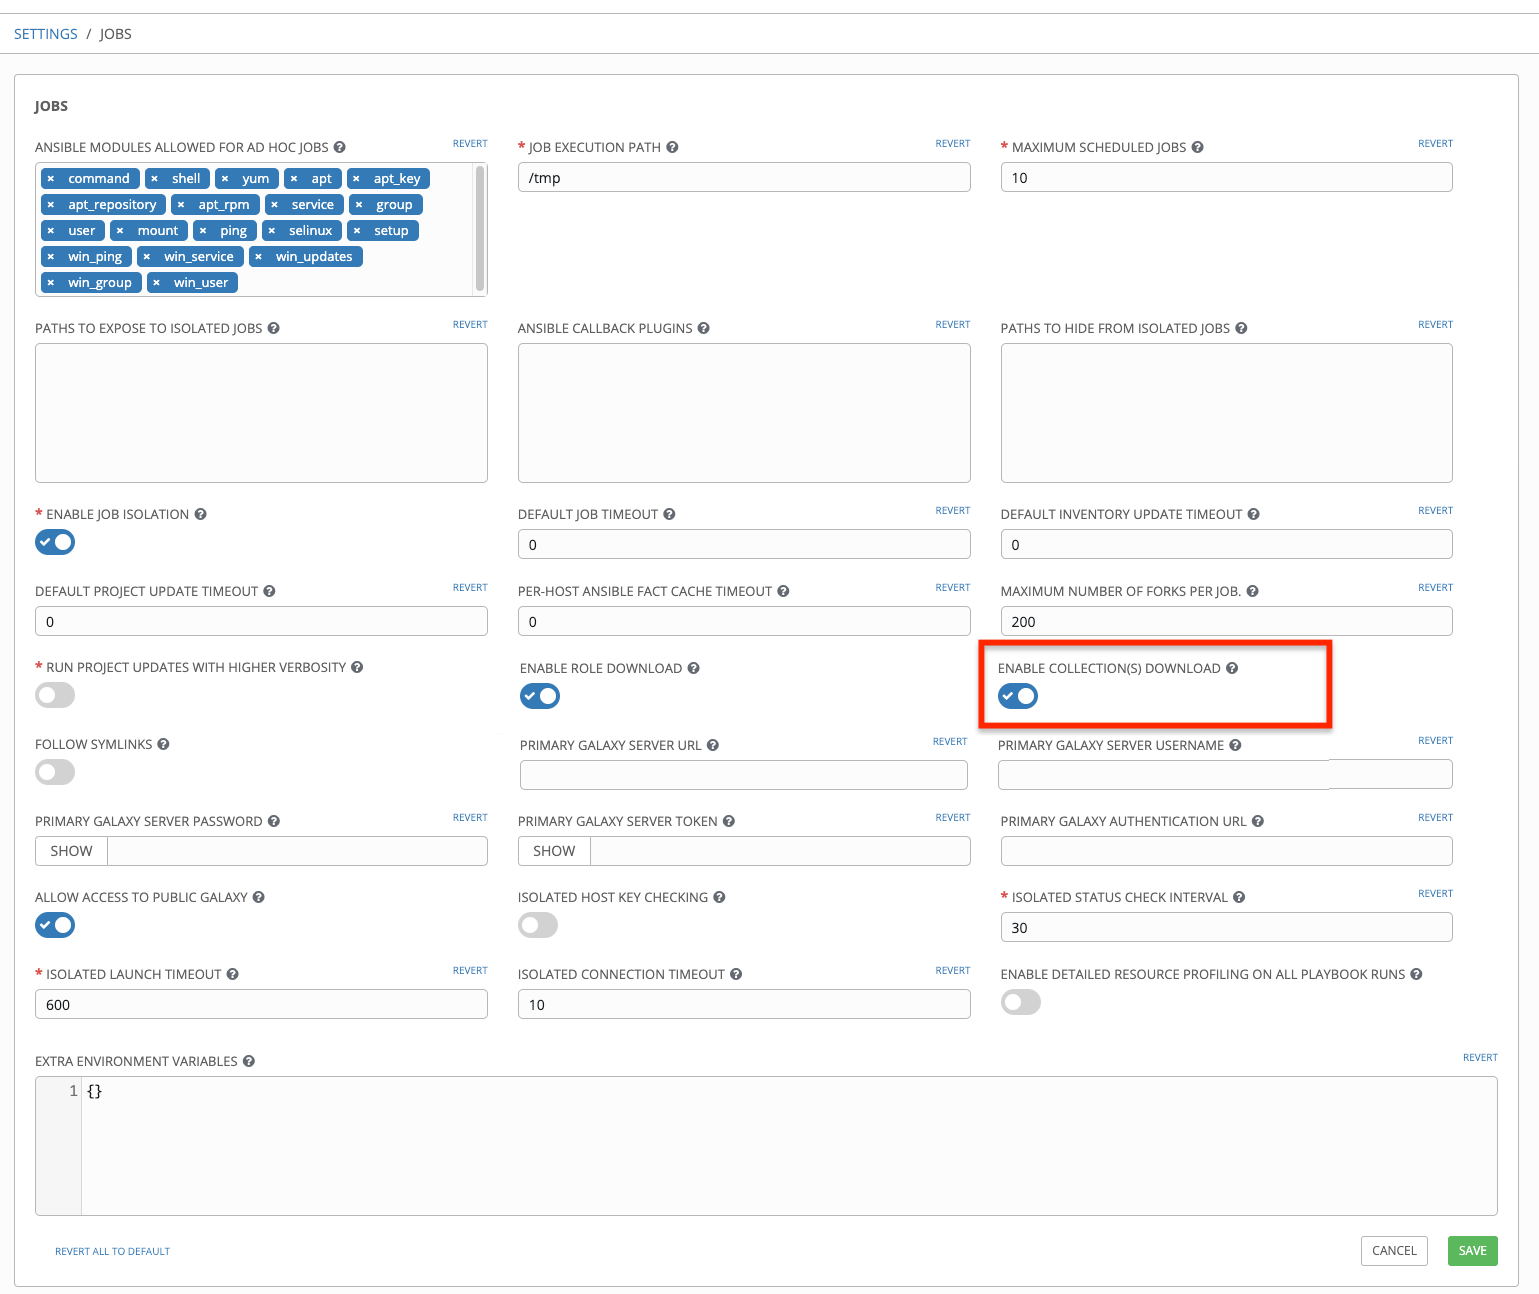
Task: Toggle Run Project Updates with Higher Verbosity
Action: [55, 695]
